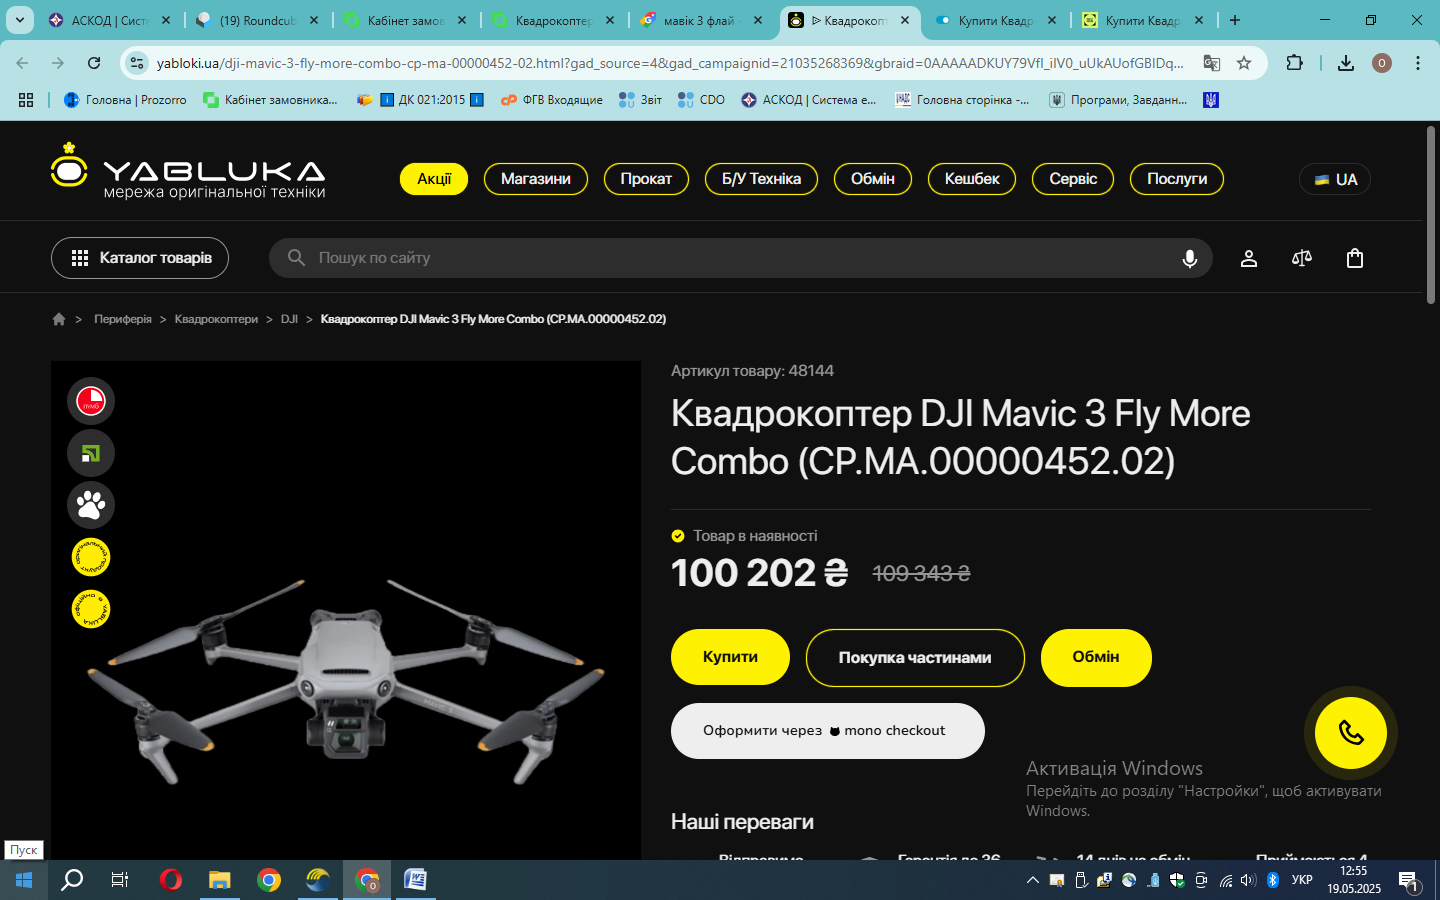Open the Акції menu item
Image resolution: width=1440 pixels, height=900 pixels.
click(x=434, y=179)
